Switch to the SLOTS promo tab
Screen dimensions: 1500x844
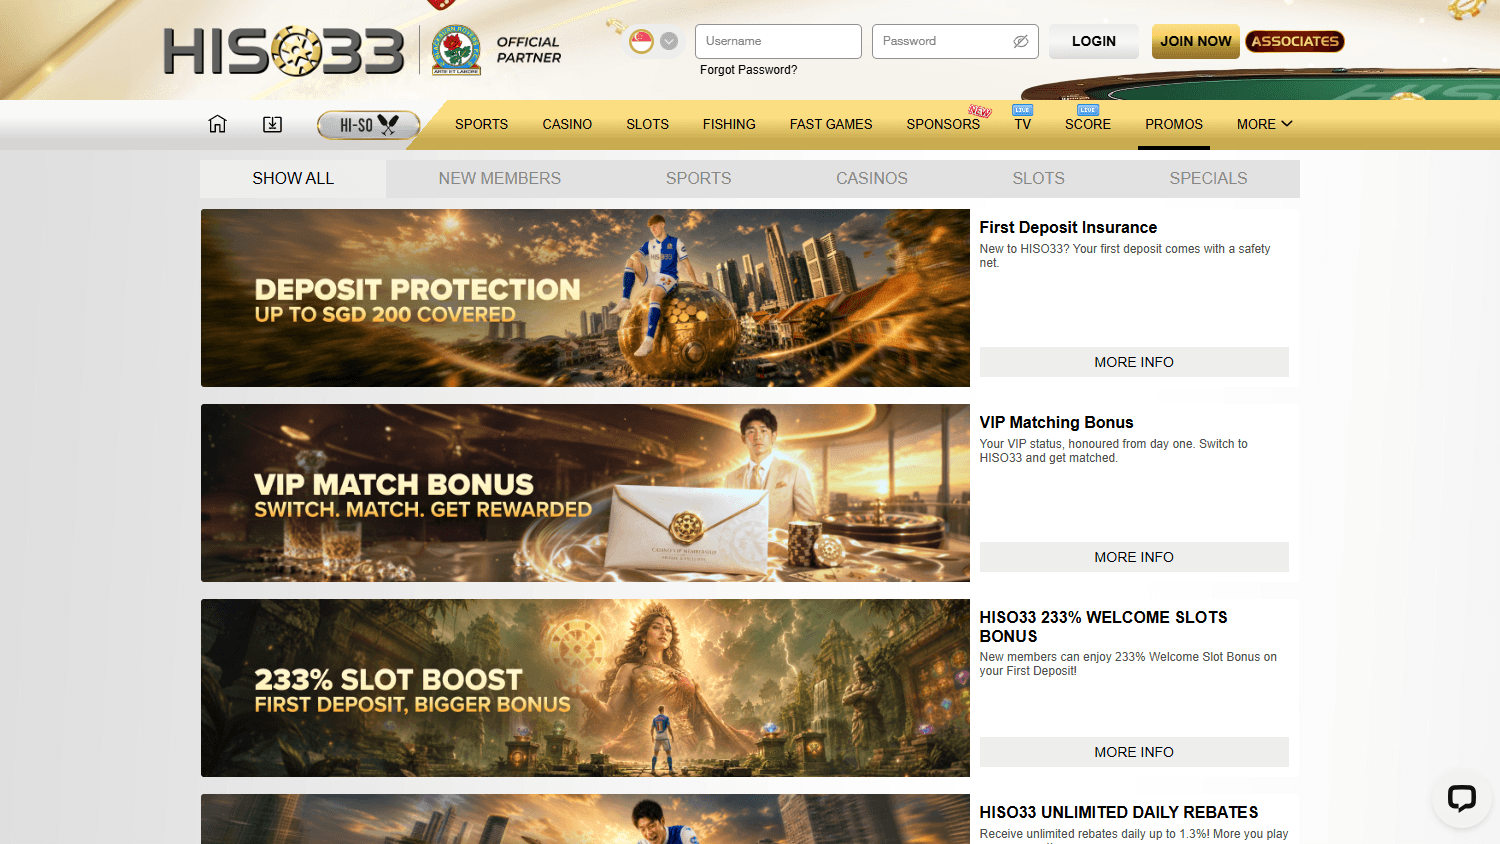[x=1038, y=179]
